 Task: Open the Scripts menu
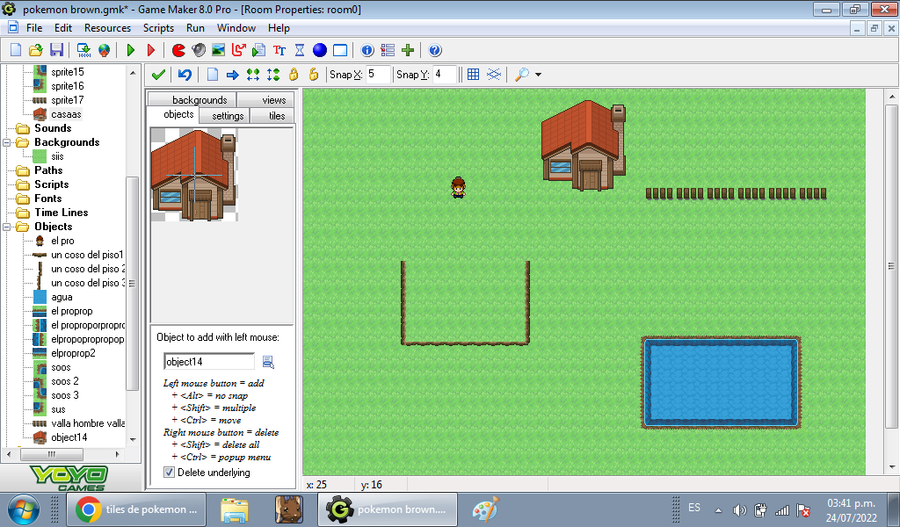pyautogui.click(x=158, y=28)
